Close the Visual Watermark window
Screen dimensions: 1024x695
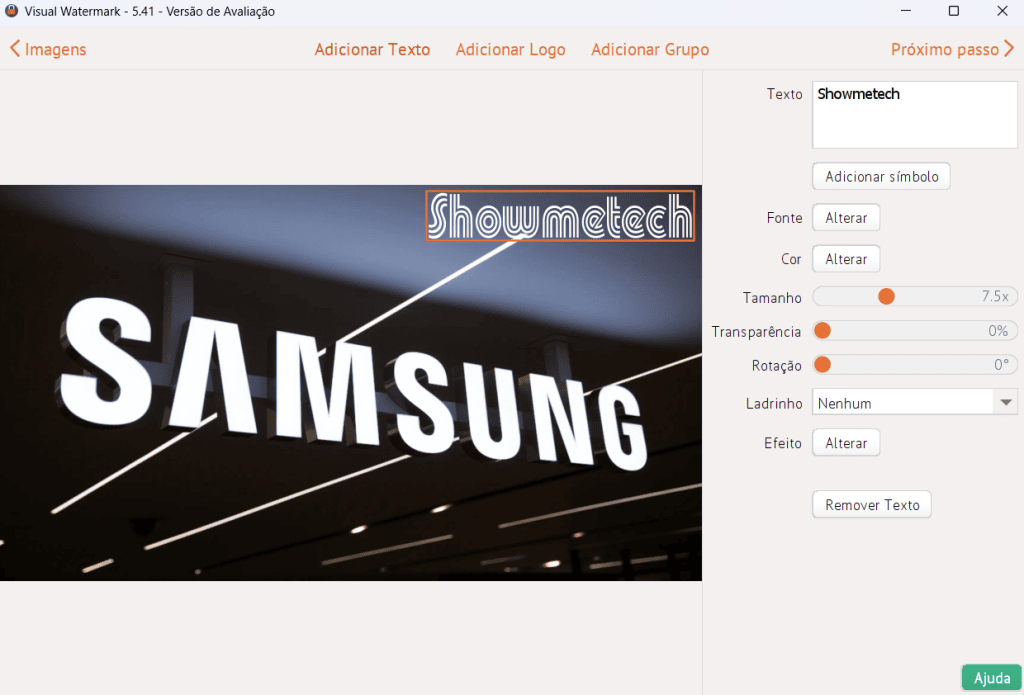tap(1002, 11)
